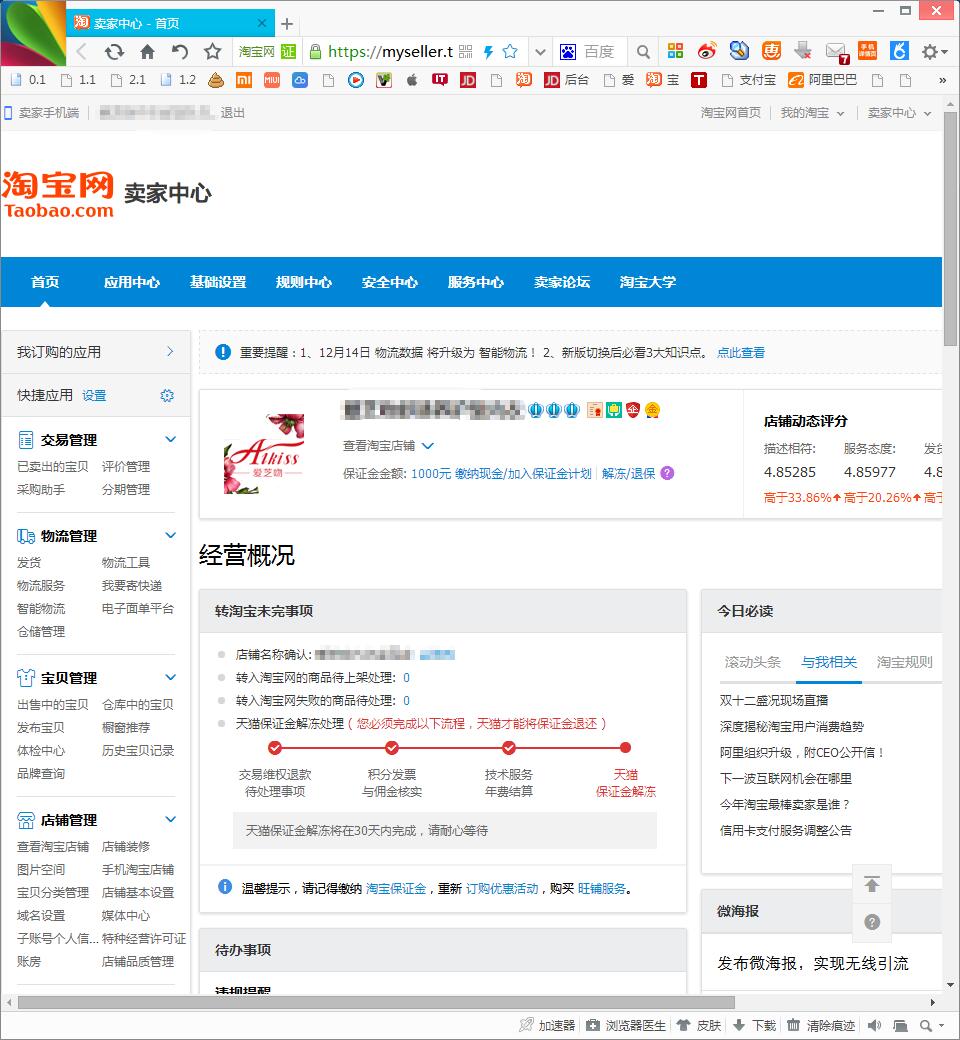Click the 加速器 rocket icon in status bar
The width and height of the screenshot is (960, 1040).
(526, 1025)
